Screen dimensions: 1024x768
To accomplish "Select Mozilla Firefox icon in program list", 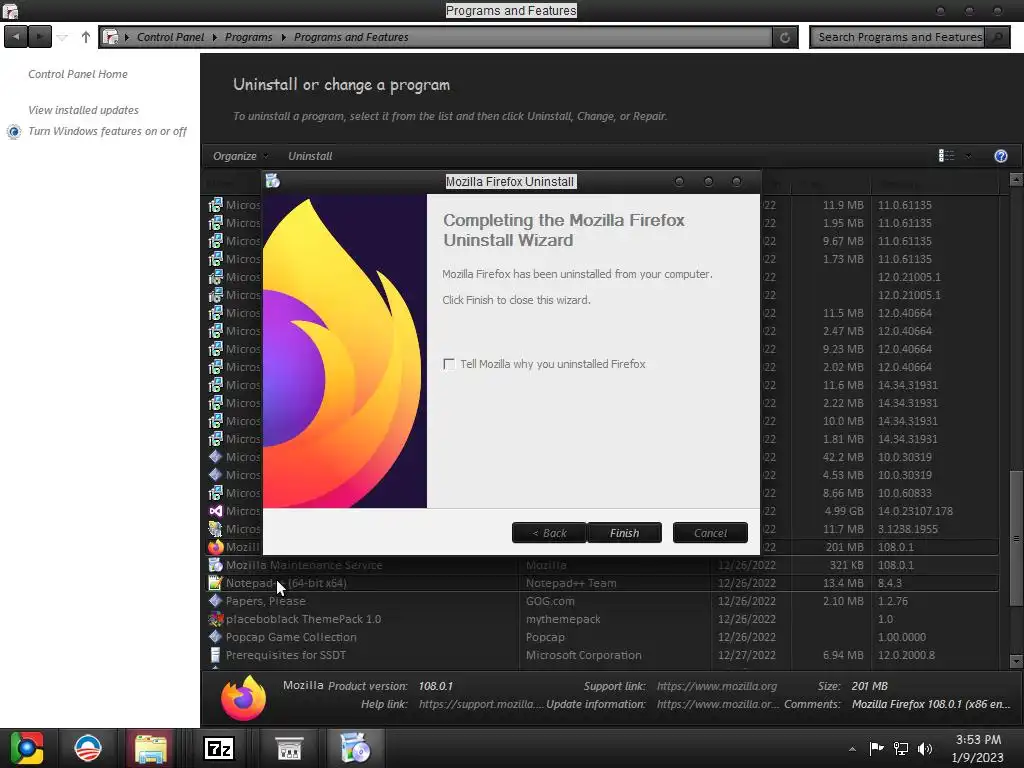I will tap(216, 547).
